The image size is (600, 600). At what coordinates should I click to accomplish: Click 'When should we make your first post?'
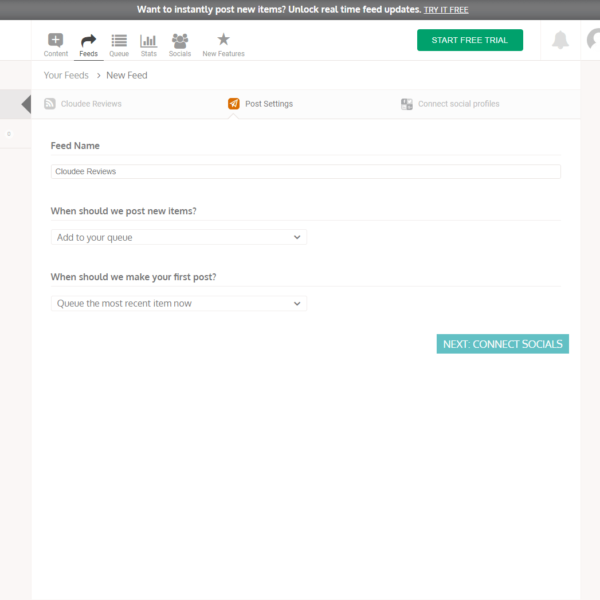coord(134,277)
